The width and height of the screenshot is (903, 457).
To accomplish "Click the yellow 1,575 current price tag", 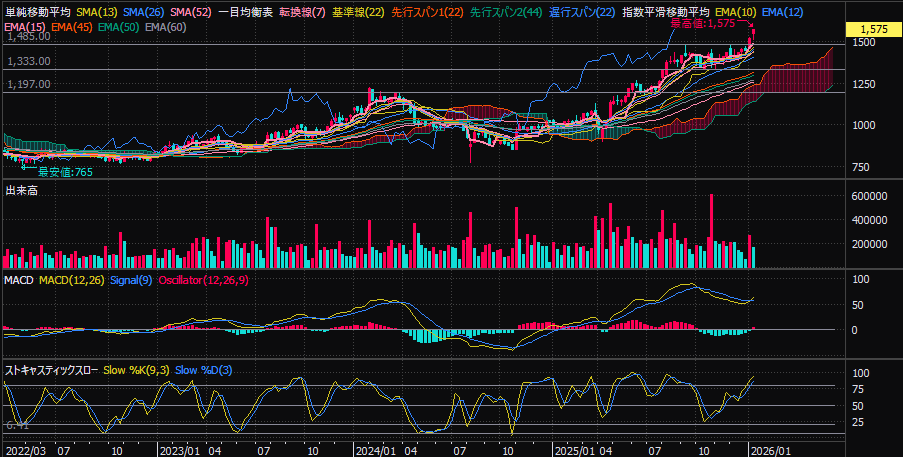I will point(873,30).
